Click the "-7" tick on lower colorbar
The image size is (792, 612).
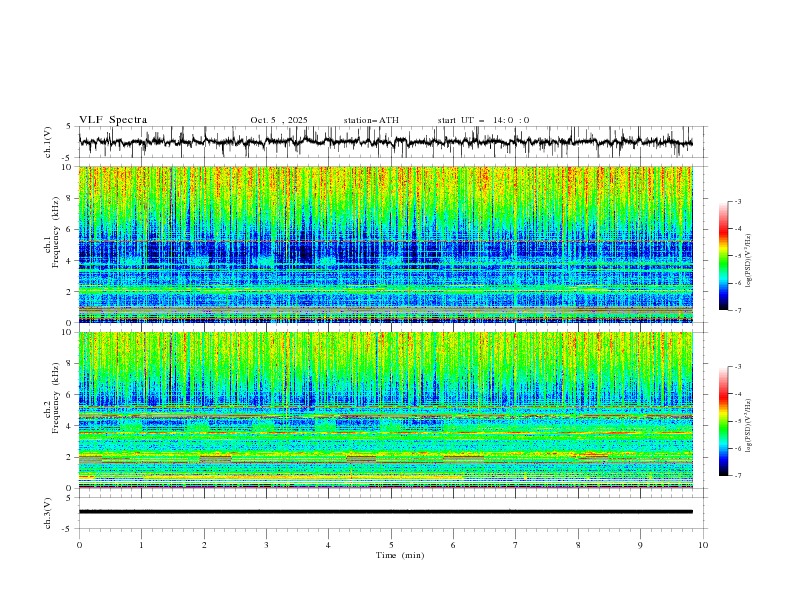coord(738,476)
